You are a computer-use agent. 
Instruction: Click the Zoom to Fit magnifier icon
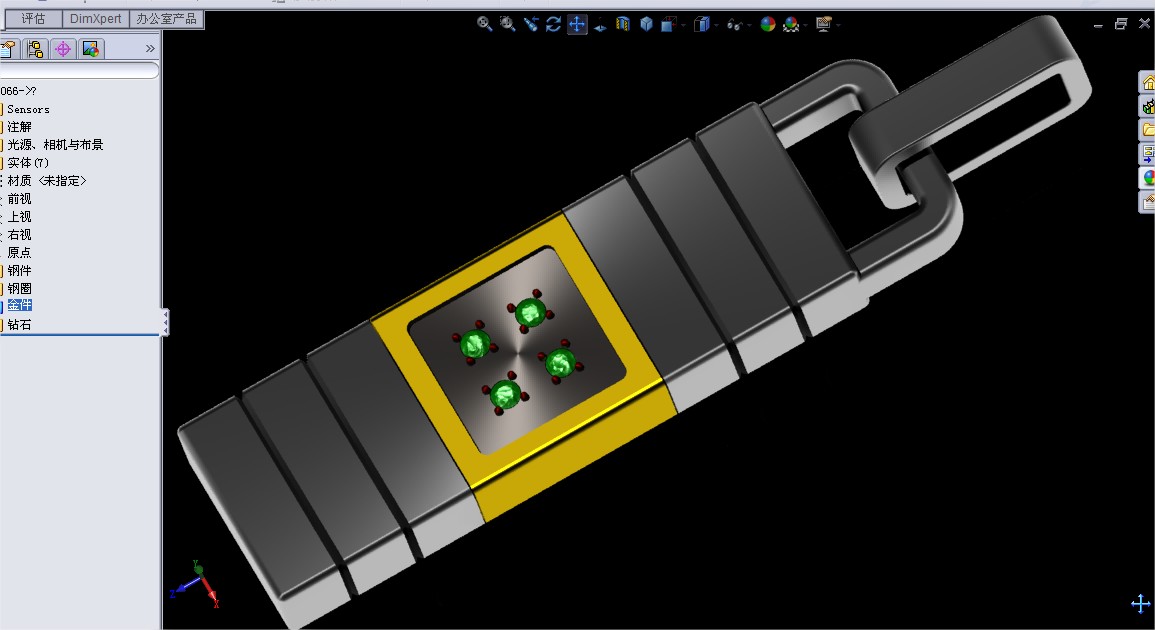coord(484,24)
